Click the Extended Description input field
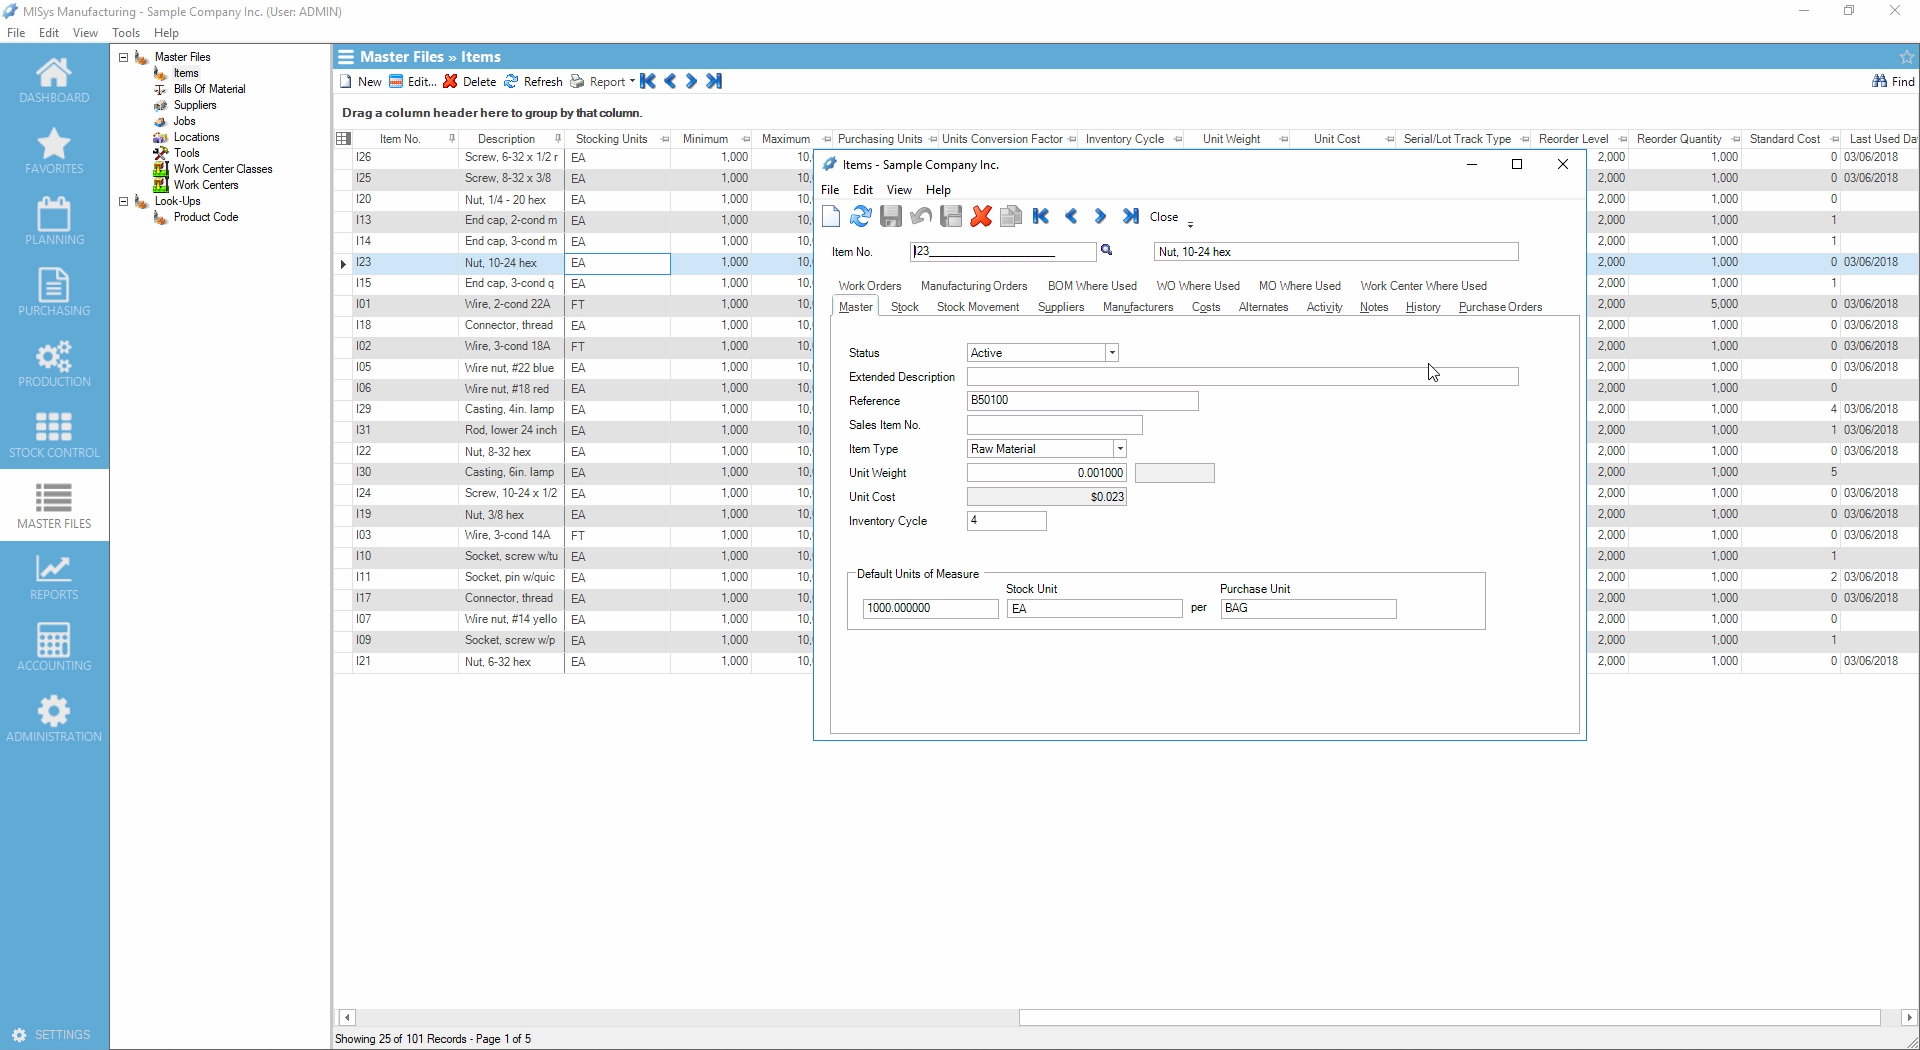This screenshot has height=1050, width=1920. (x=1242, y=377)
